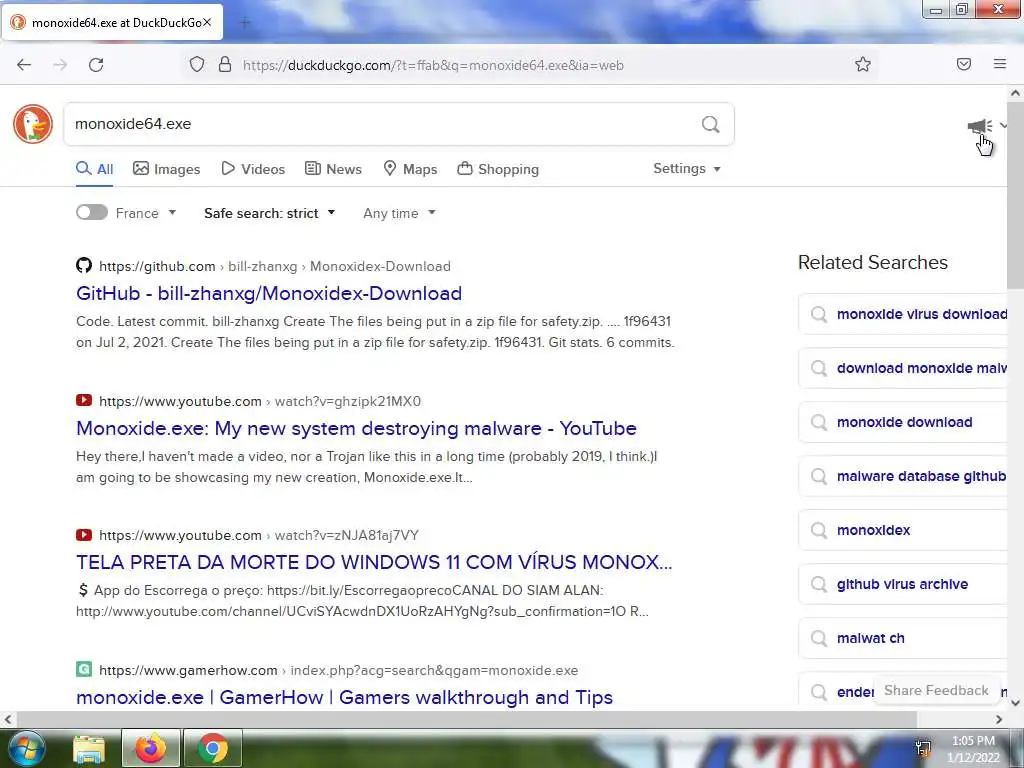This screenshot has width=1024, height=768.
Task: Open the Settings dropdown
Action: [686, 168]
